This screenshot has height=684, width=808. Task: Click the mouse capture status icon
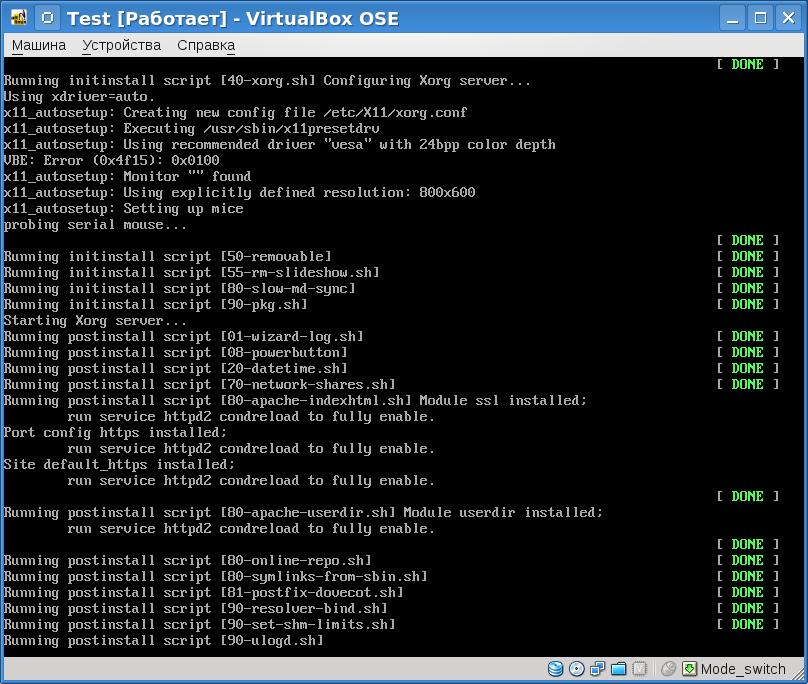pyautogui.click(x=669, y=669)
